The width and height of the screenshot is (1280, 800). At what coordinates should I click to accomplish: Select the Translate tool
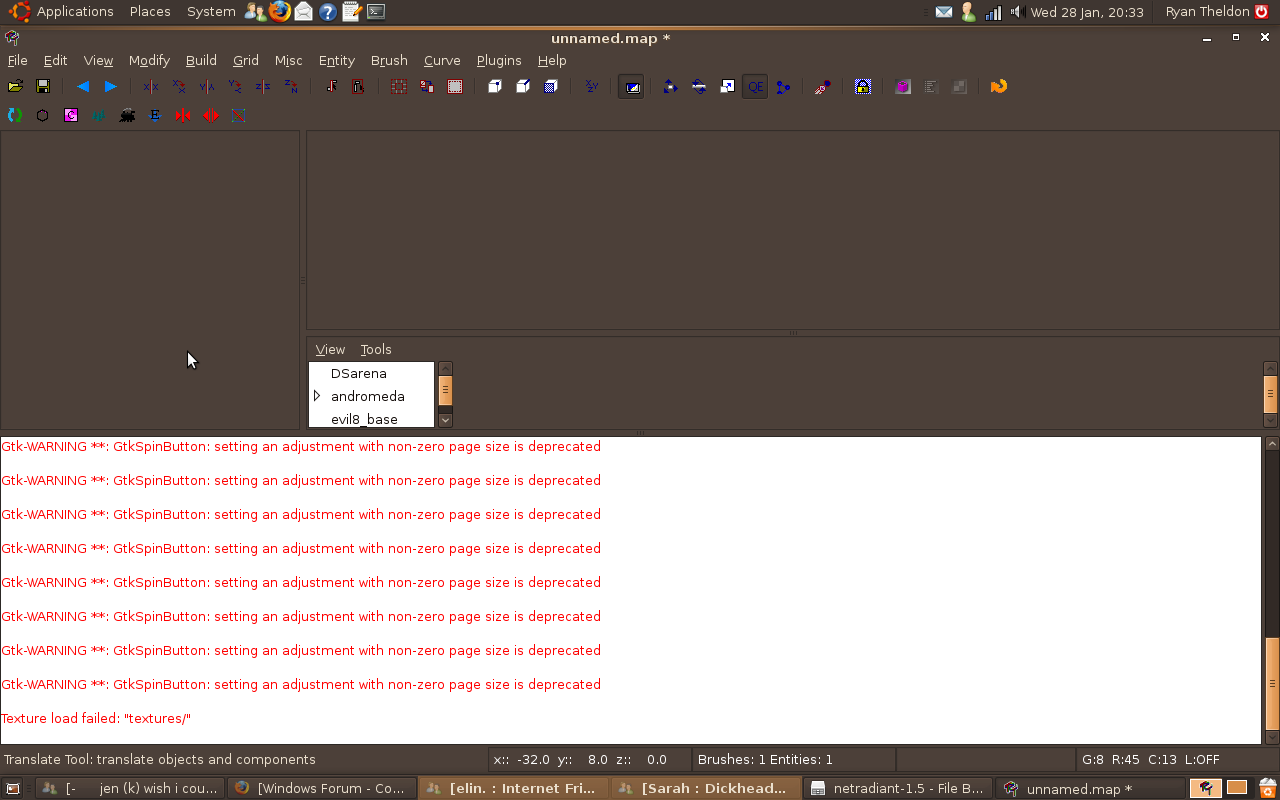coord(671,87)
